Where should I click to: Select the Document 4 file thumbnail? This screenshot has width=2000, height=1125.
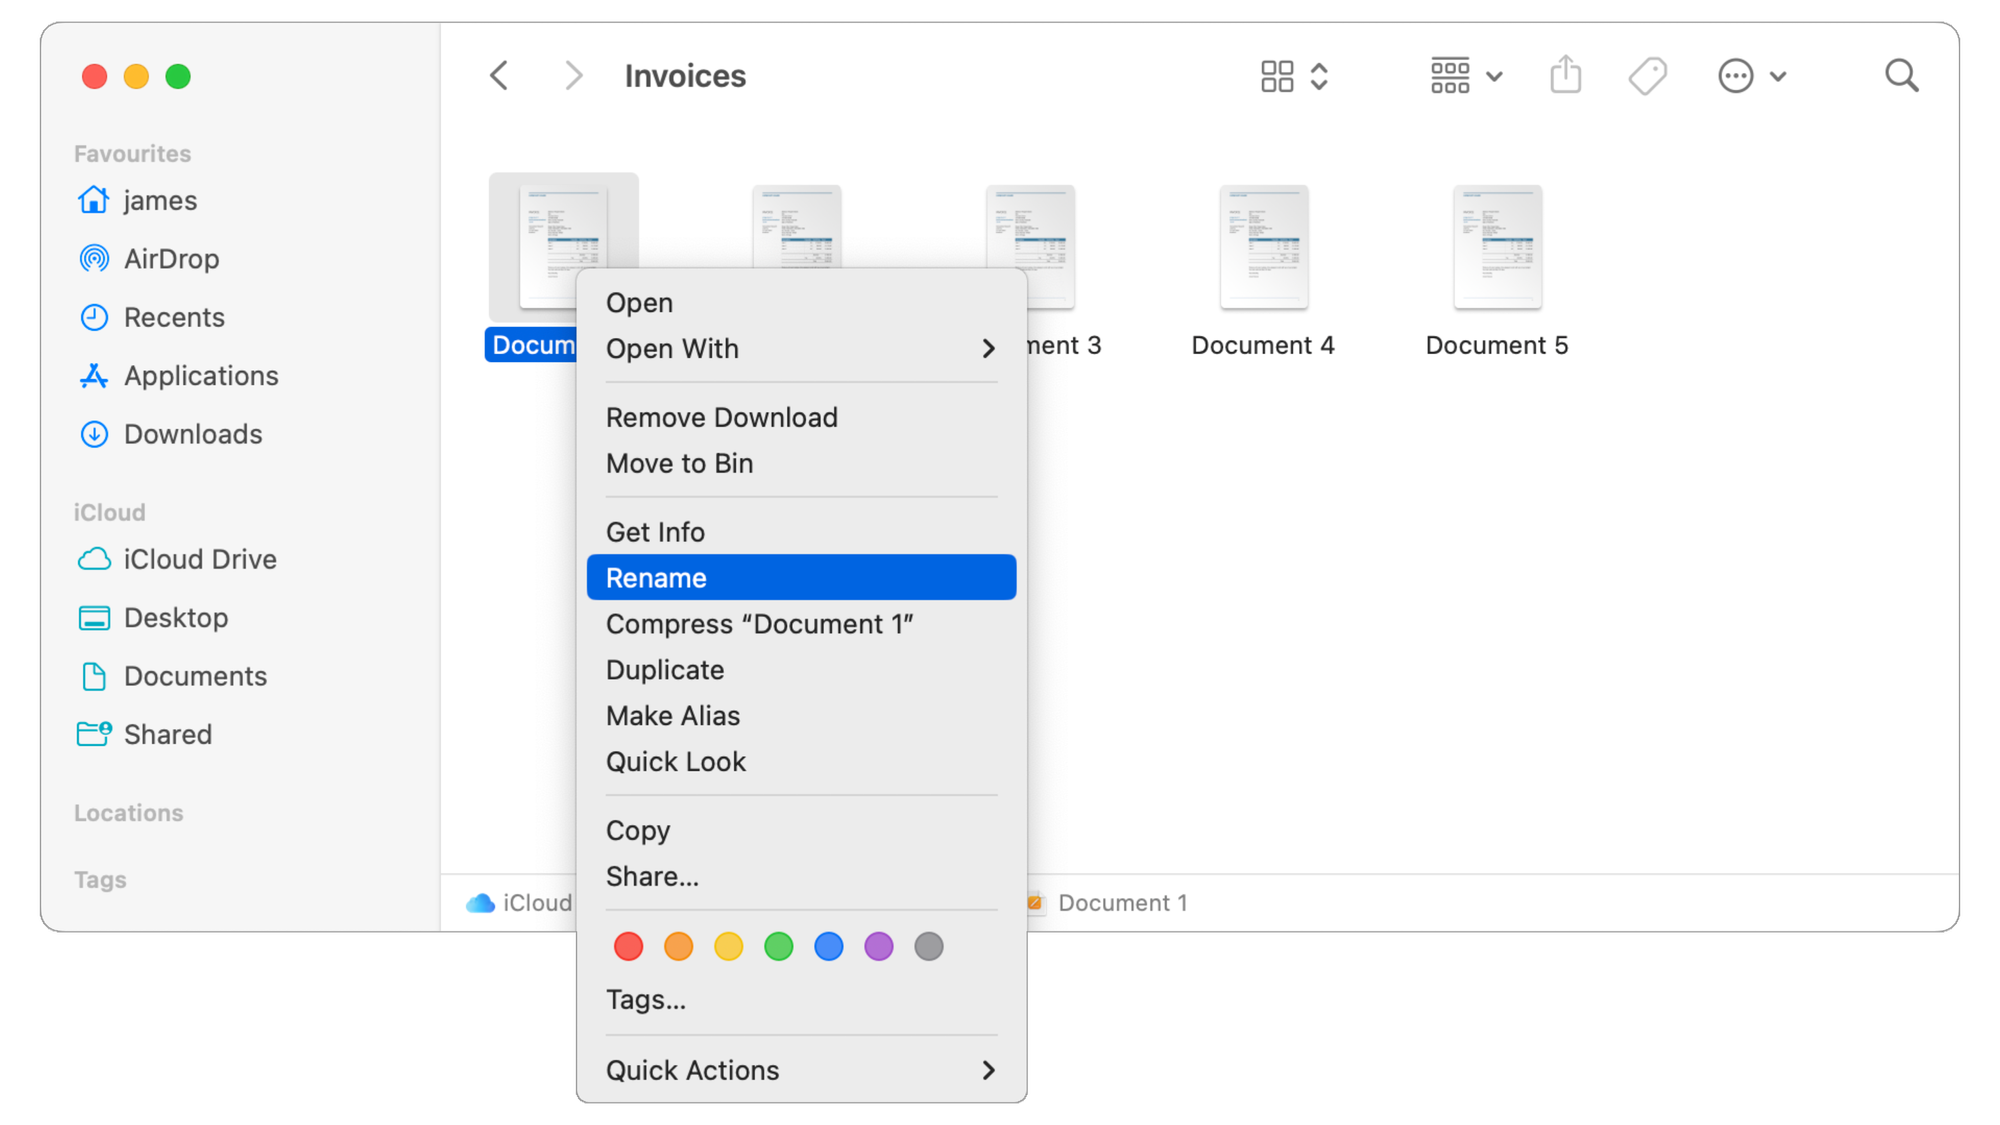[1263, 246]
